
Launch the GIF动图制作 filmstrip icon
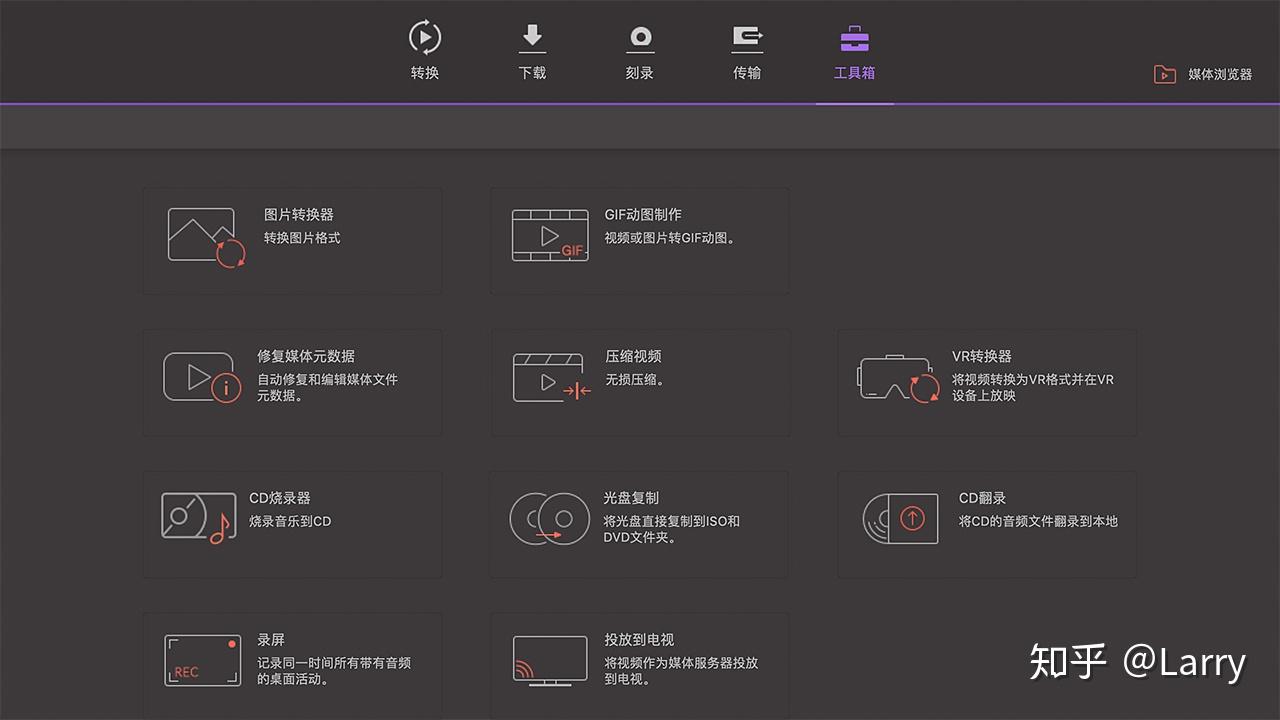[x=550, y=236]
